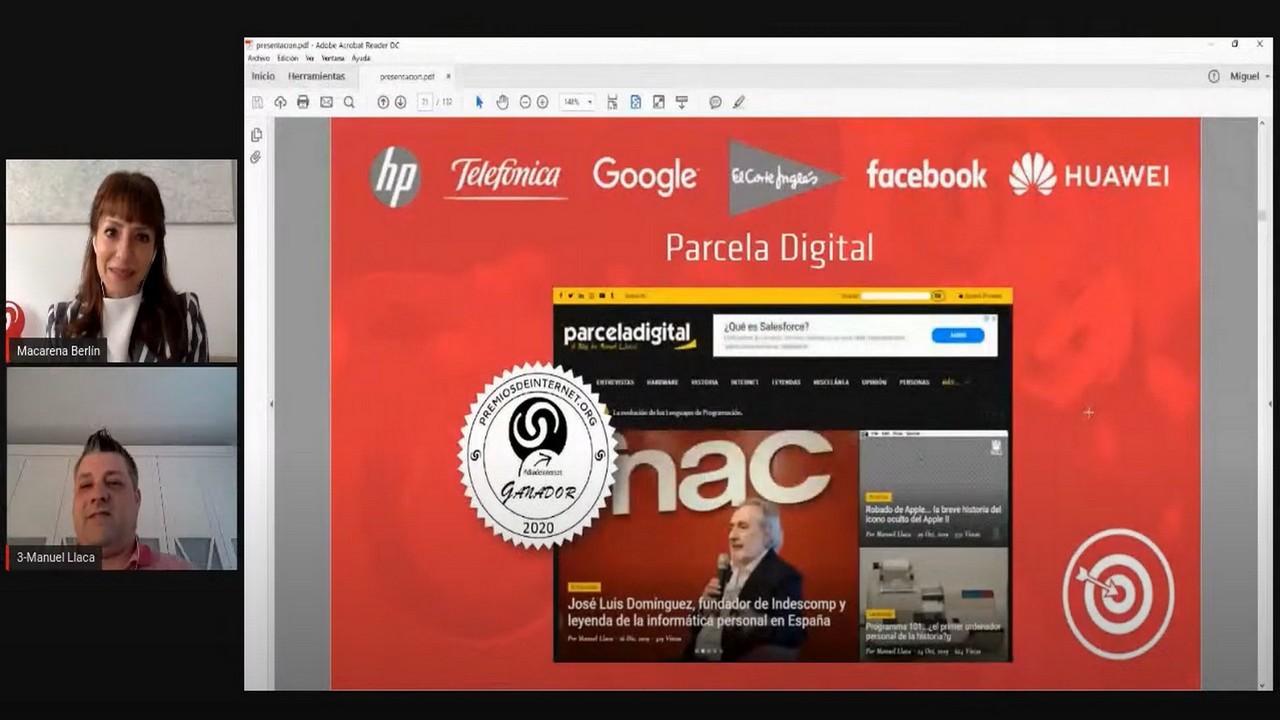This screenshot has width=1280, height=720.
Task: Click Manuel Llaca's video tile
Action: click(122, 468)
